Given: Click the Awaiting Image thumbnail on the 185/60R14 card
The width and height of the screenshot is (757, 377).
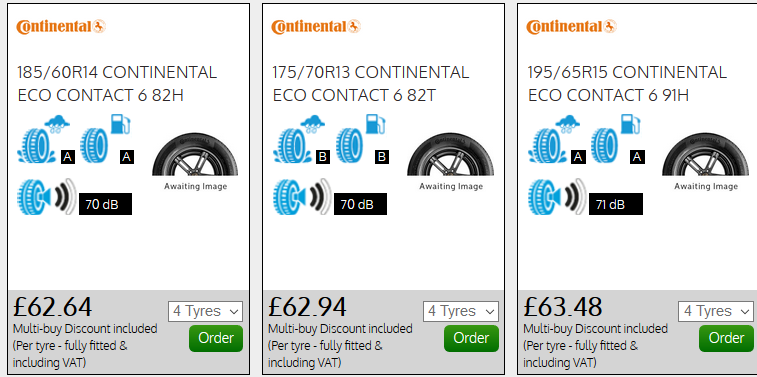Looking at the screenshot, I should (195, 162).
